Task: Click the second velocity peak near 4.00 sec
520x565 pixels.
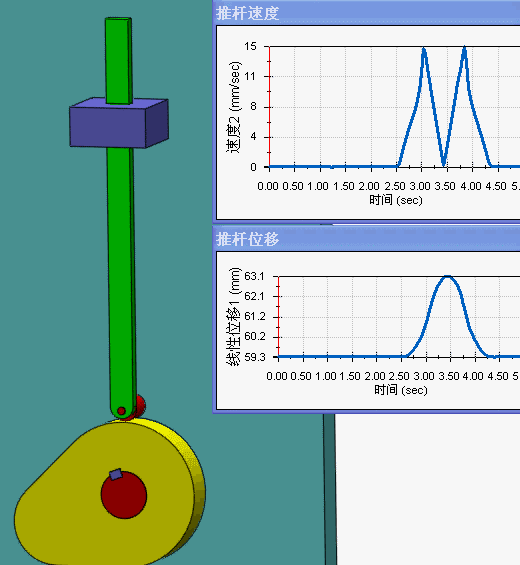Action: click(465, 48)
